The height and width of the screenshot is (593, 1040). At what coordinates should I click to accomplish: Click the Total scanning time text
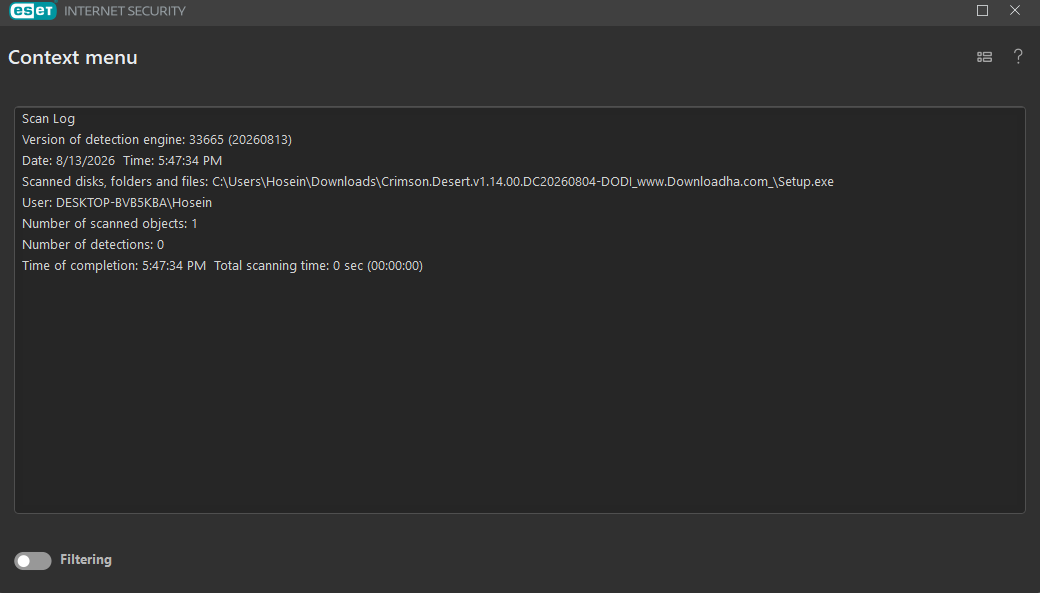click(x=318, y=265)
